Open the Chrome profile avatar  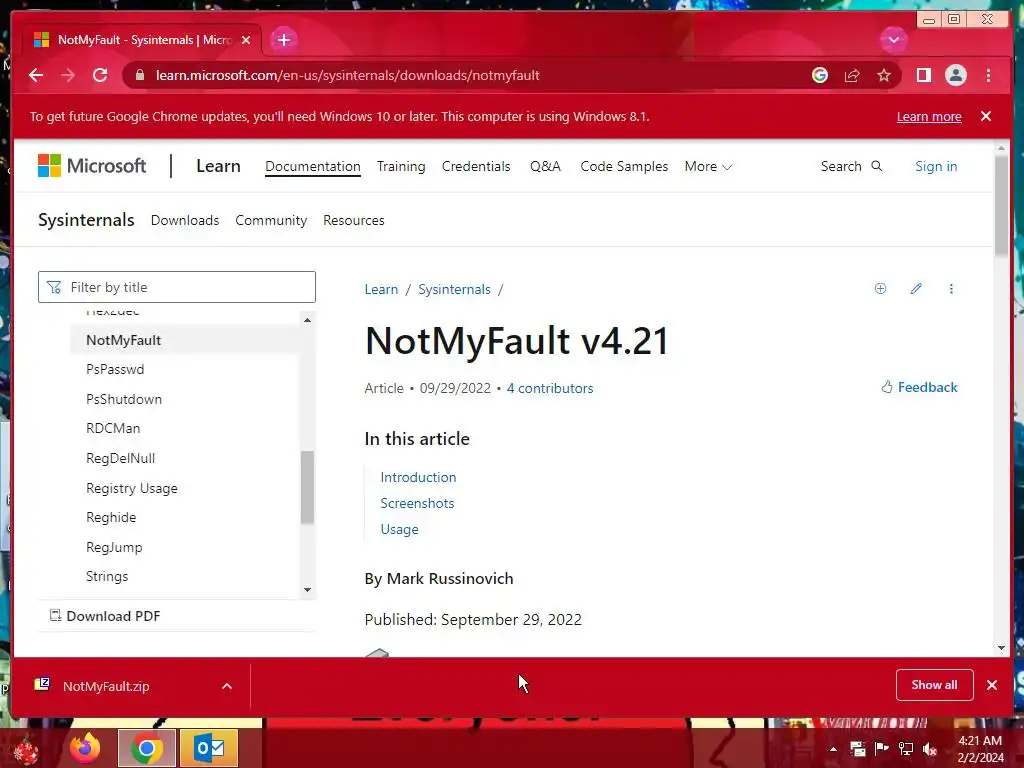(x=955, y=75)
